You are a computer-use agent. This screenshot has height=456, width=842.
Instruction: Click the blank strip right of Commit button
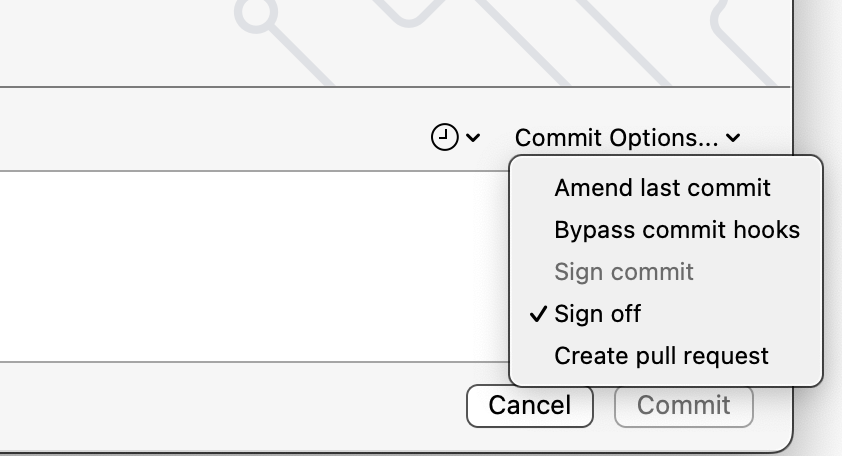click(772, 405)
